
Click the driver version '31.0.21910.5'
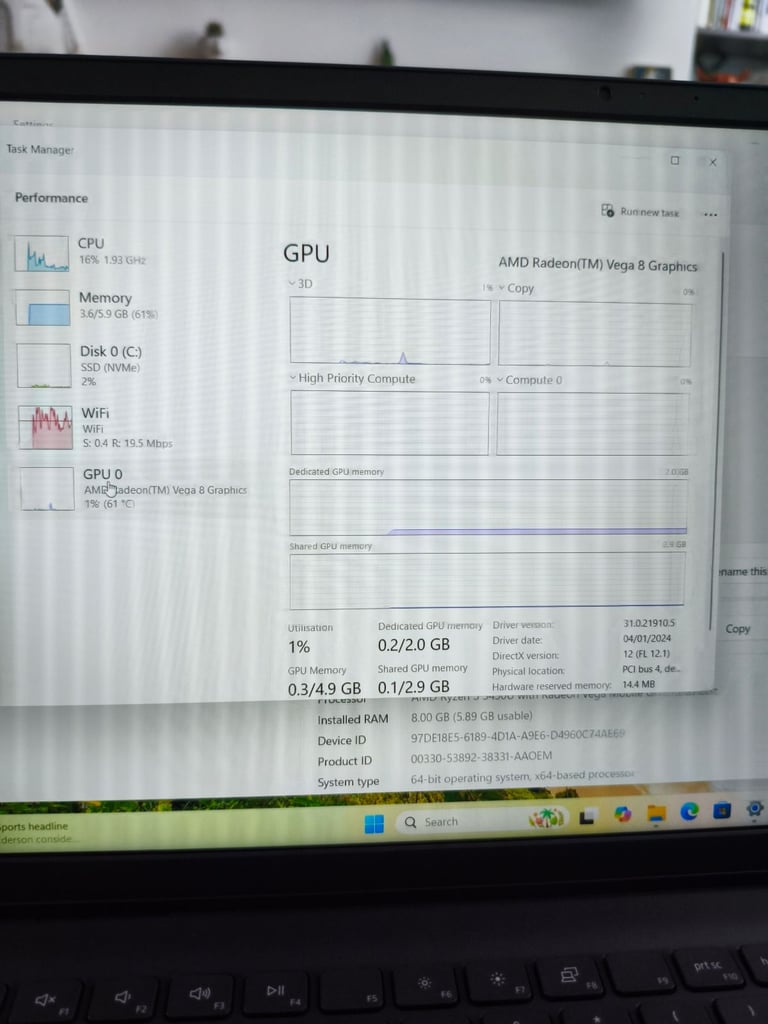[649, 623]
